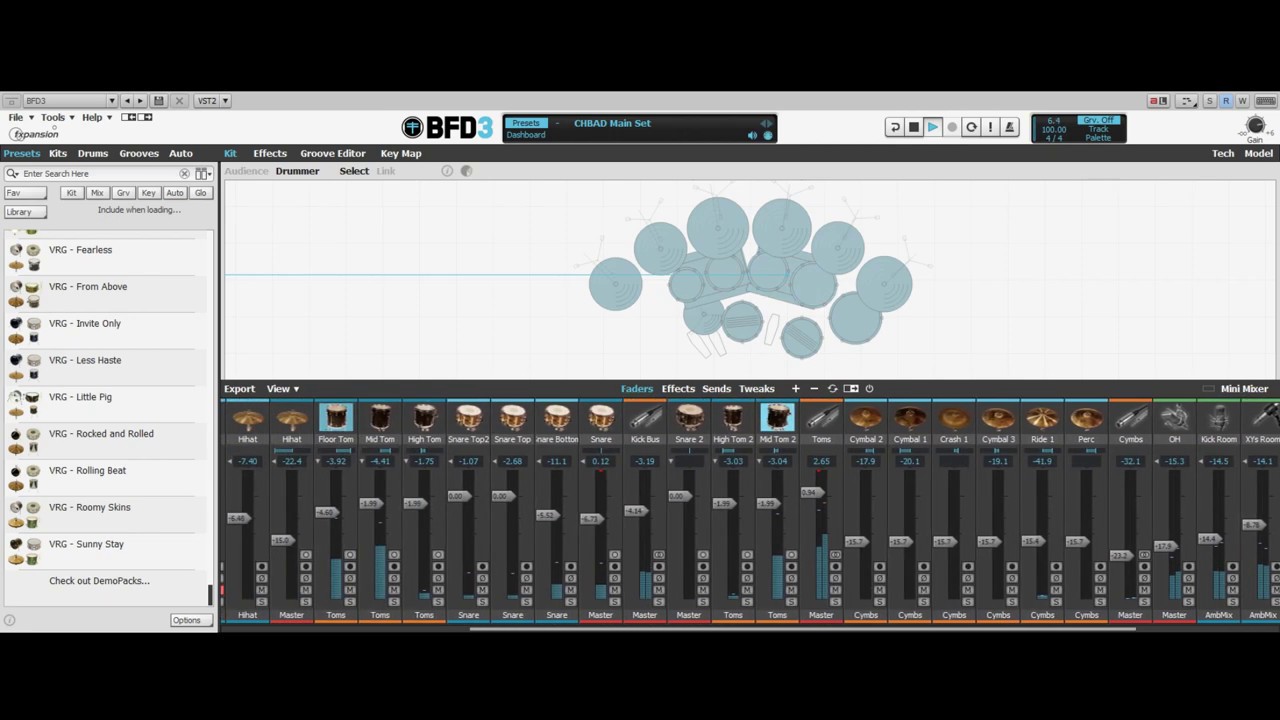Click the Check out DemoPacks link
The height and width of the screenshot is (720, 1280).
pos(99,581)
